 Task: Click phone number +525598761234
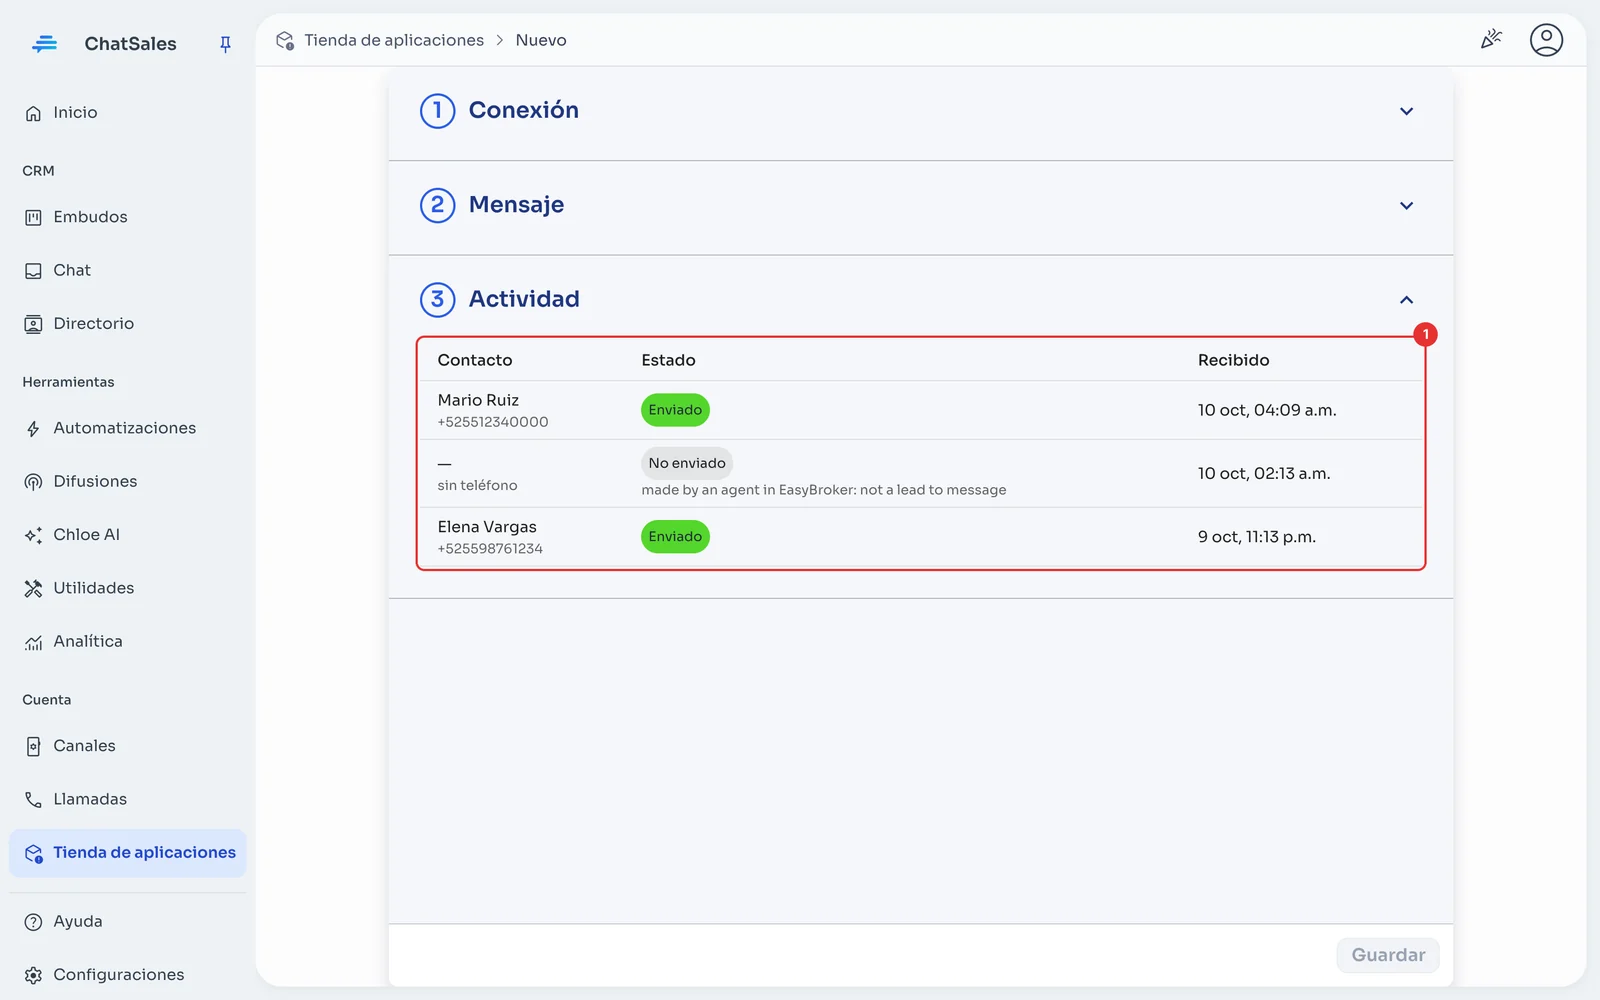[x=490, y=549]
